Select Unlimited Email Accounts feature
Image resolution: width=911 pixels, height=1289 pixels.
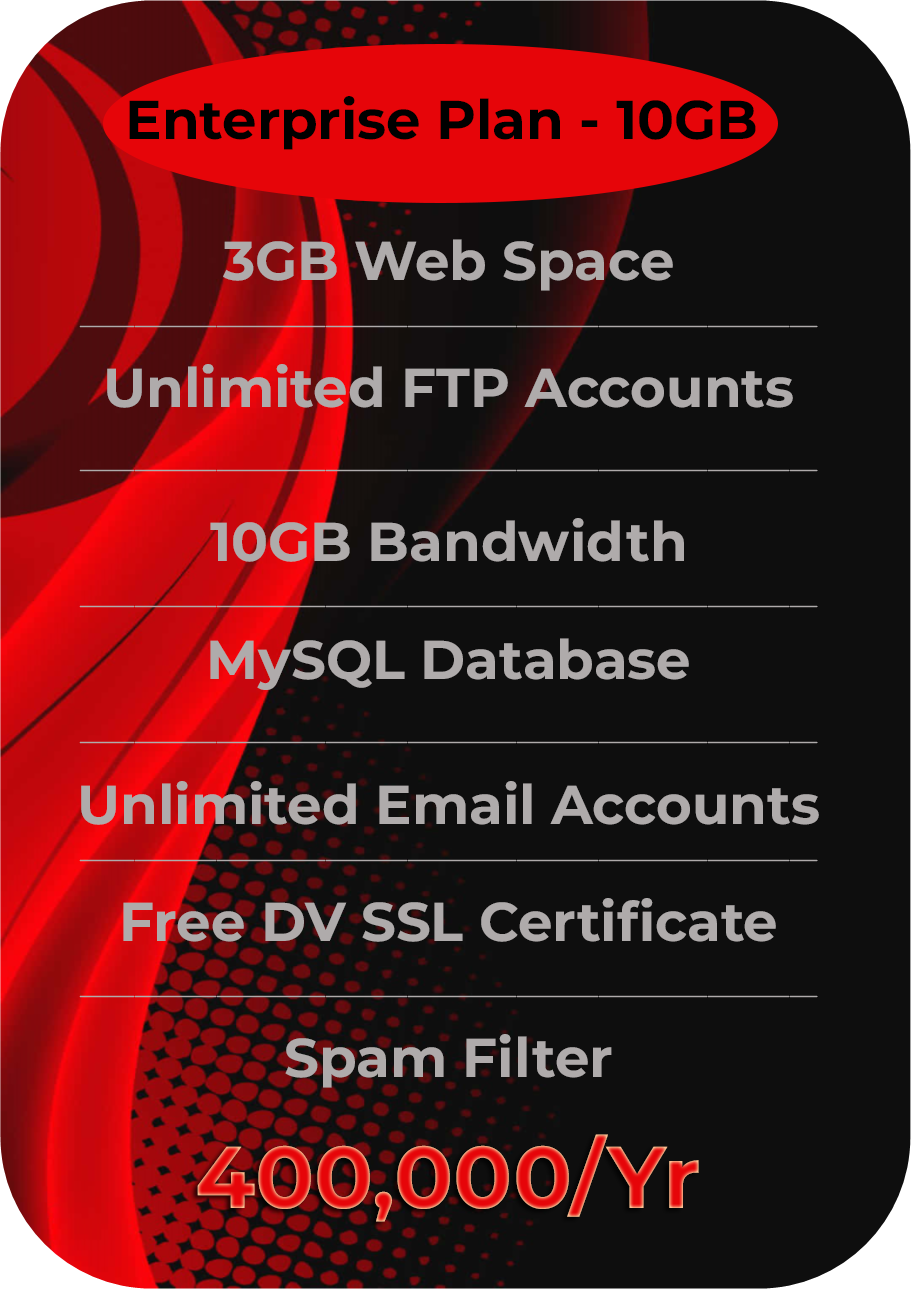pyautogui.click(x=449, y=805)
